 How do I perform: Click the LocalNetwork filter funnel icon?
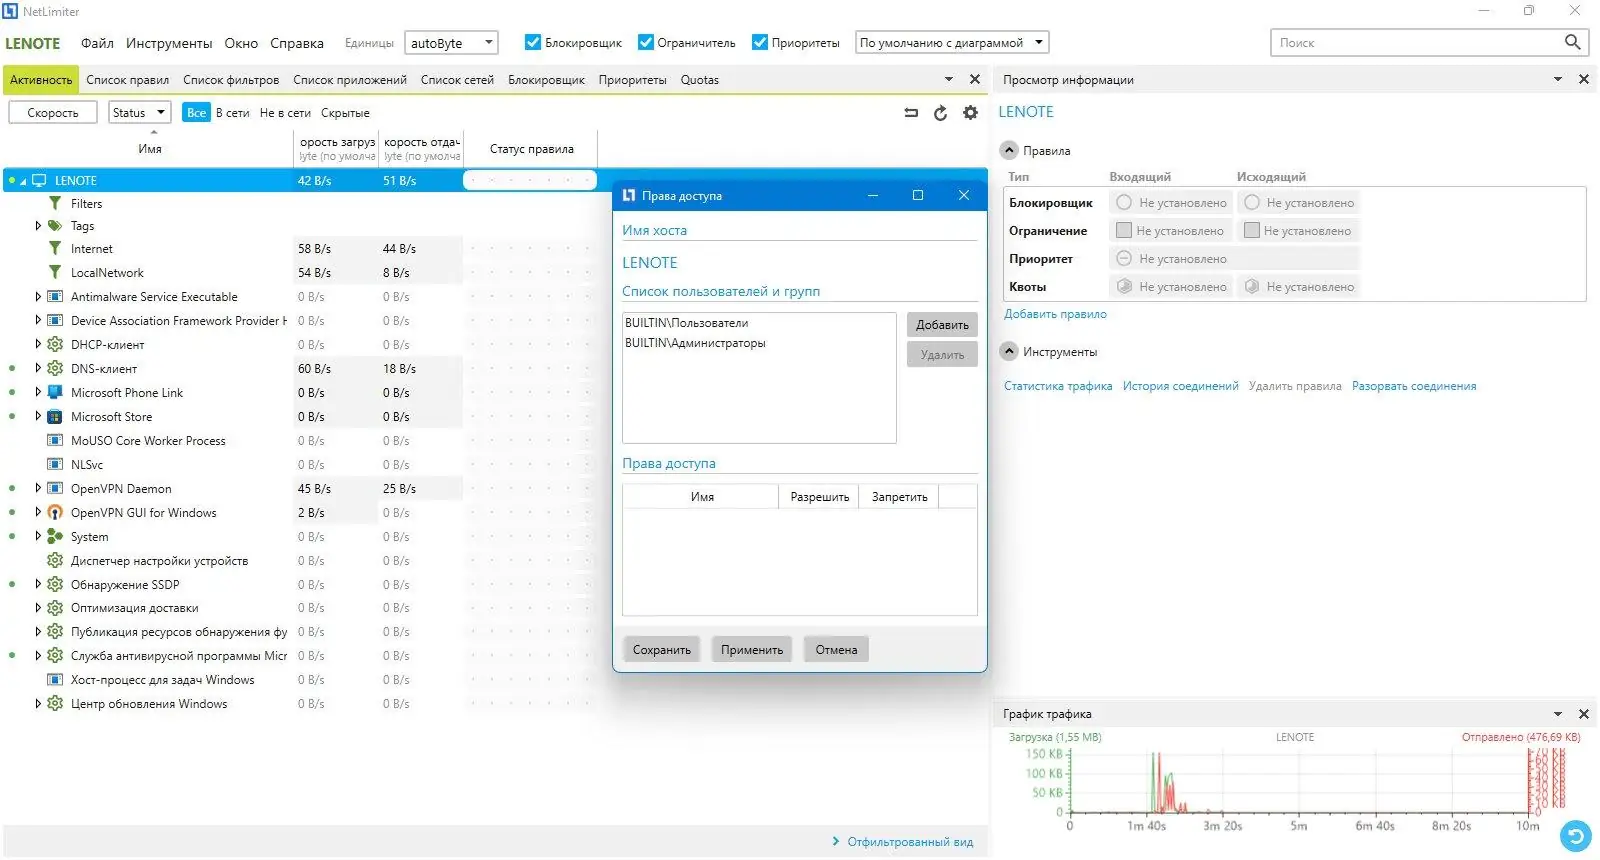[55, 273]
